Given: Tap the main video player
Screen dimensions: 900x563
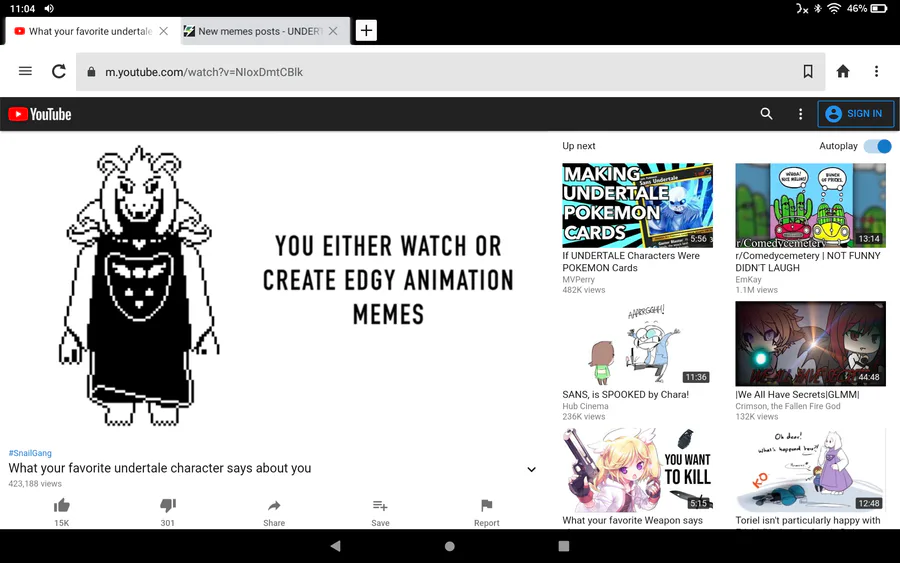Looking at the screenshot, I should click(274, 285).
